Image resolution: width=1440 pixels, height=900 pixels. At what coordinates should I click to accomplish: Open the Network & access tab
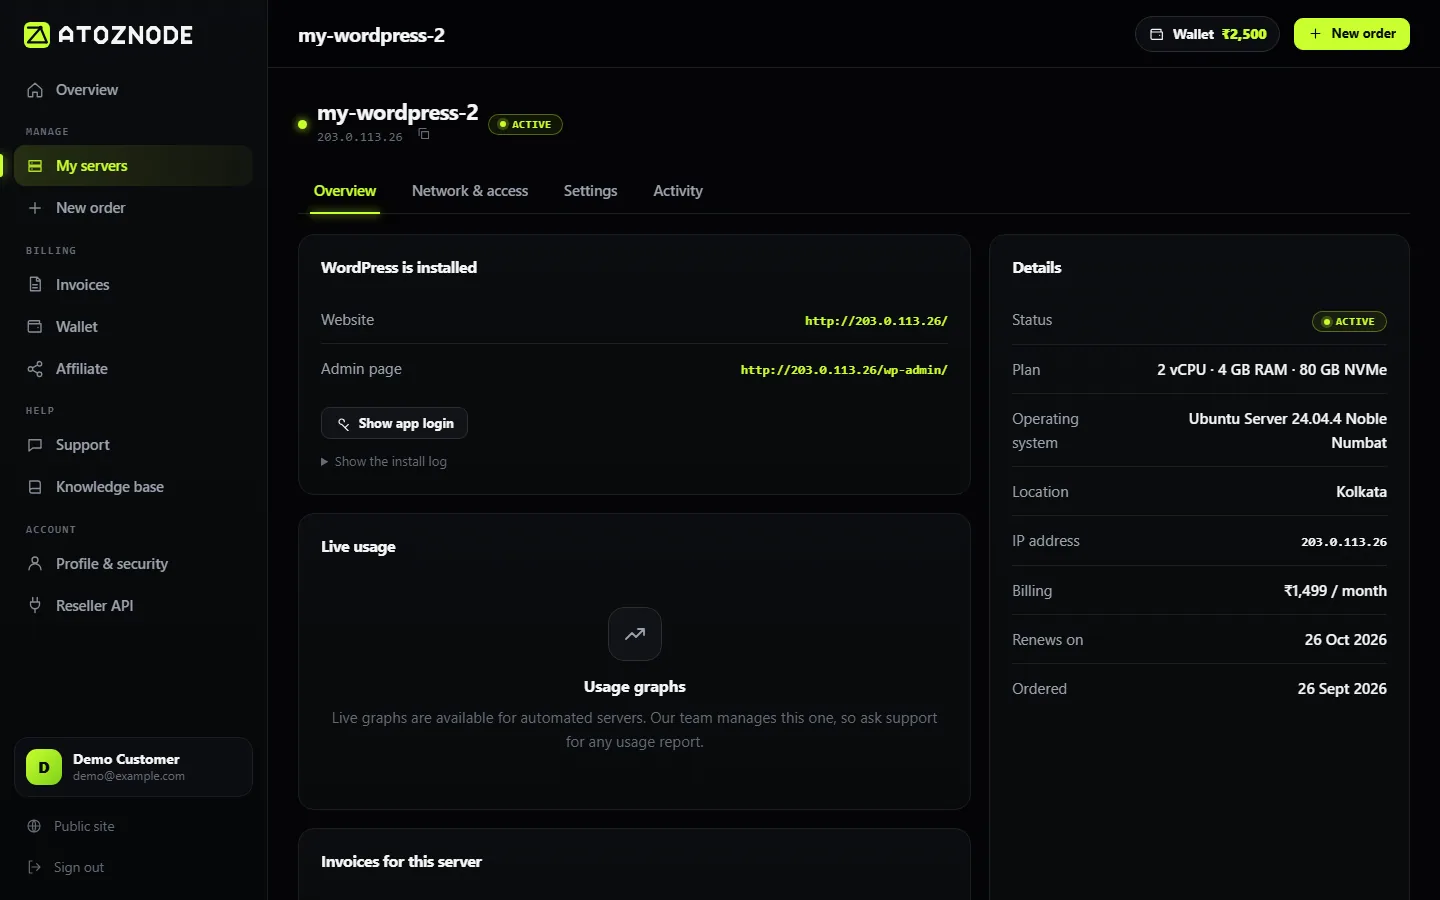coord(470,191)
